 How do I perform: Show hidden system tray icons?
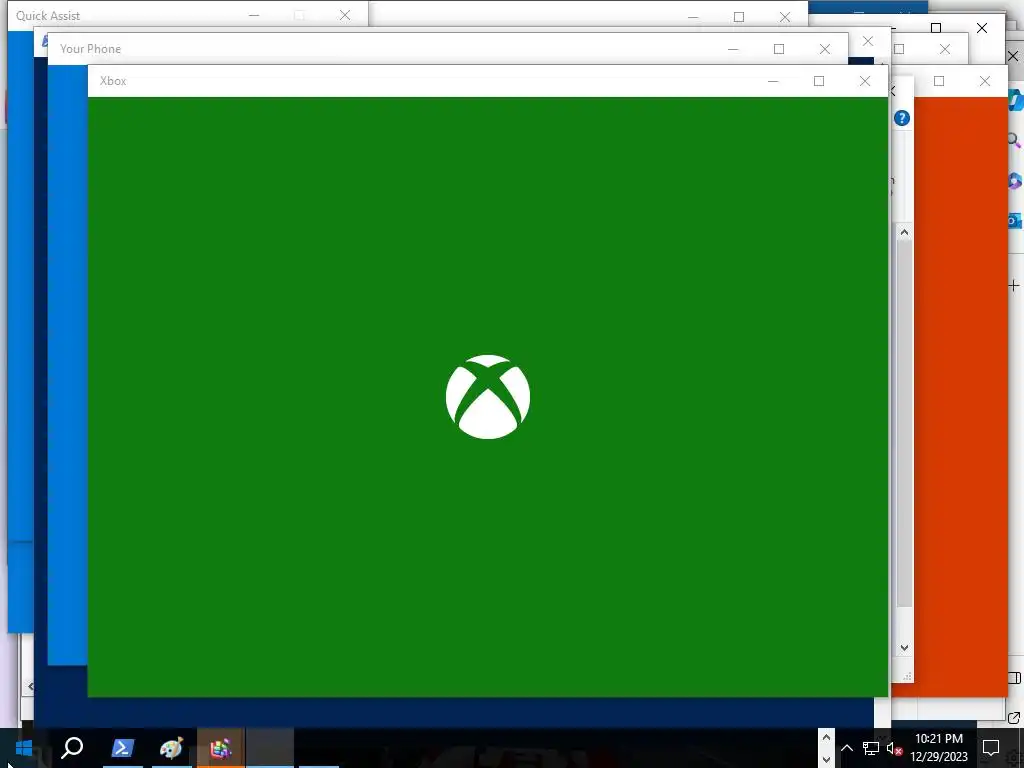(846, 748)
